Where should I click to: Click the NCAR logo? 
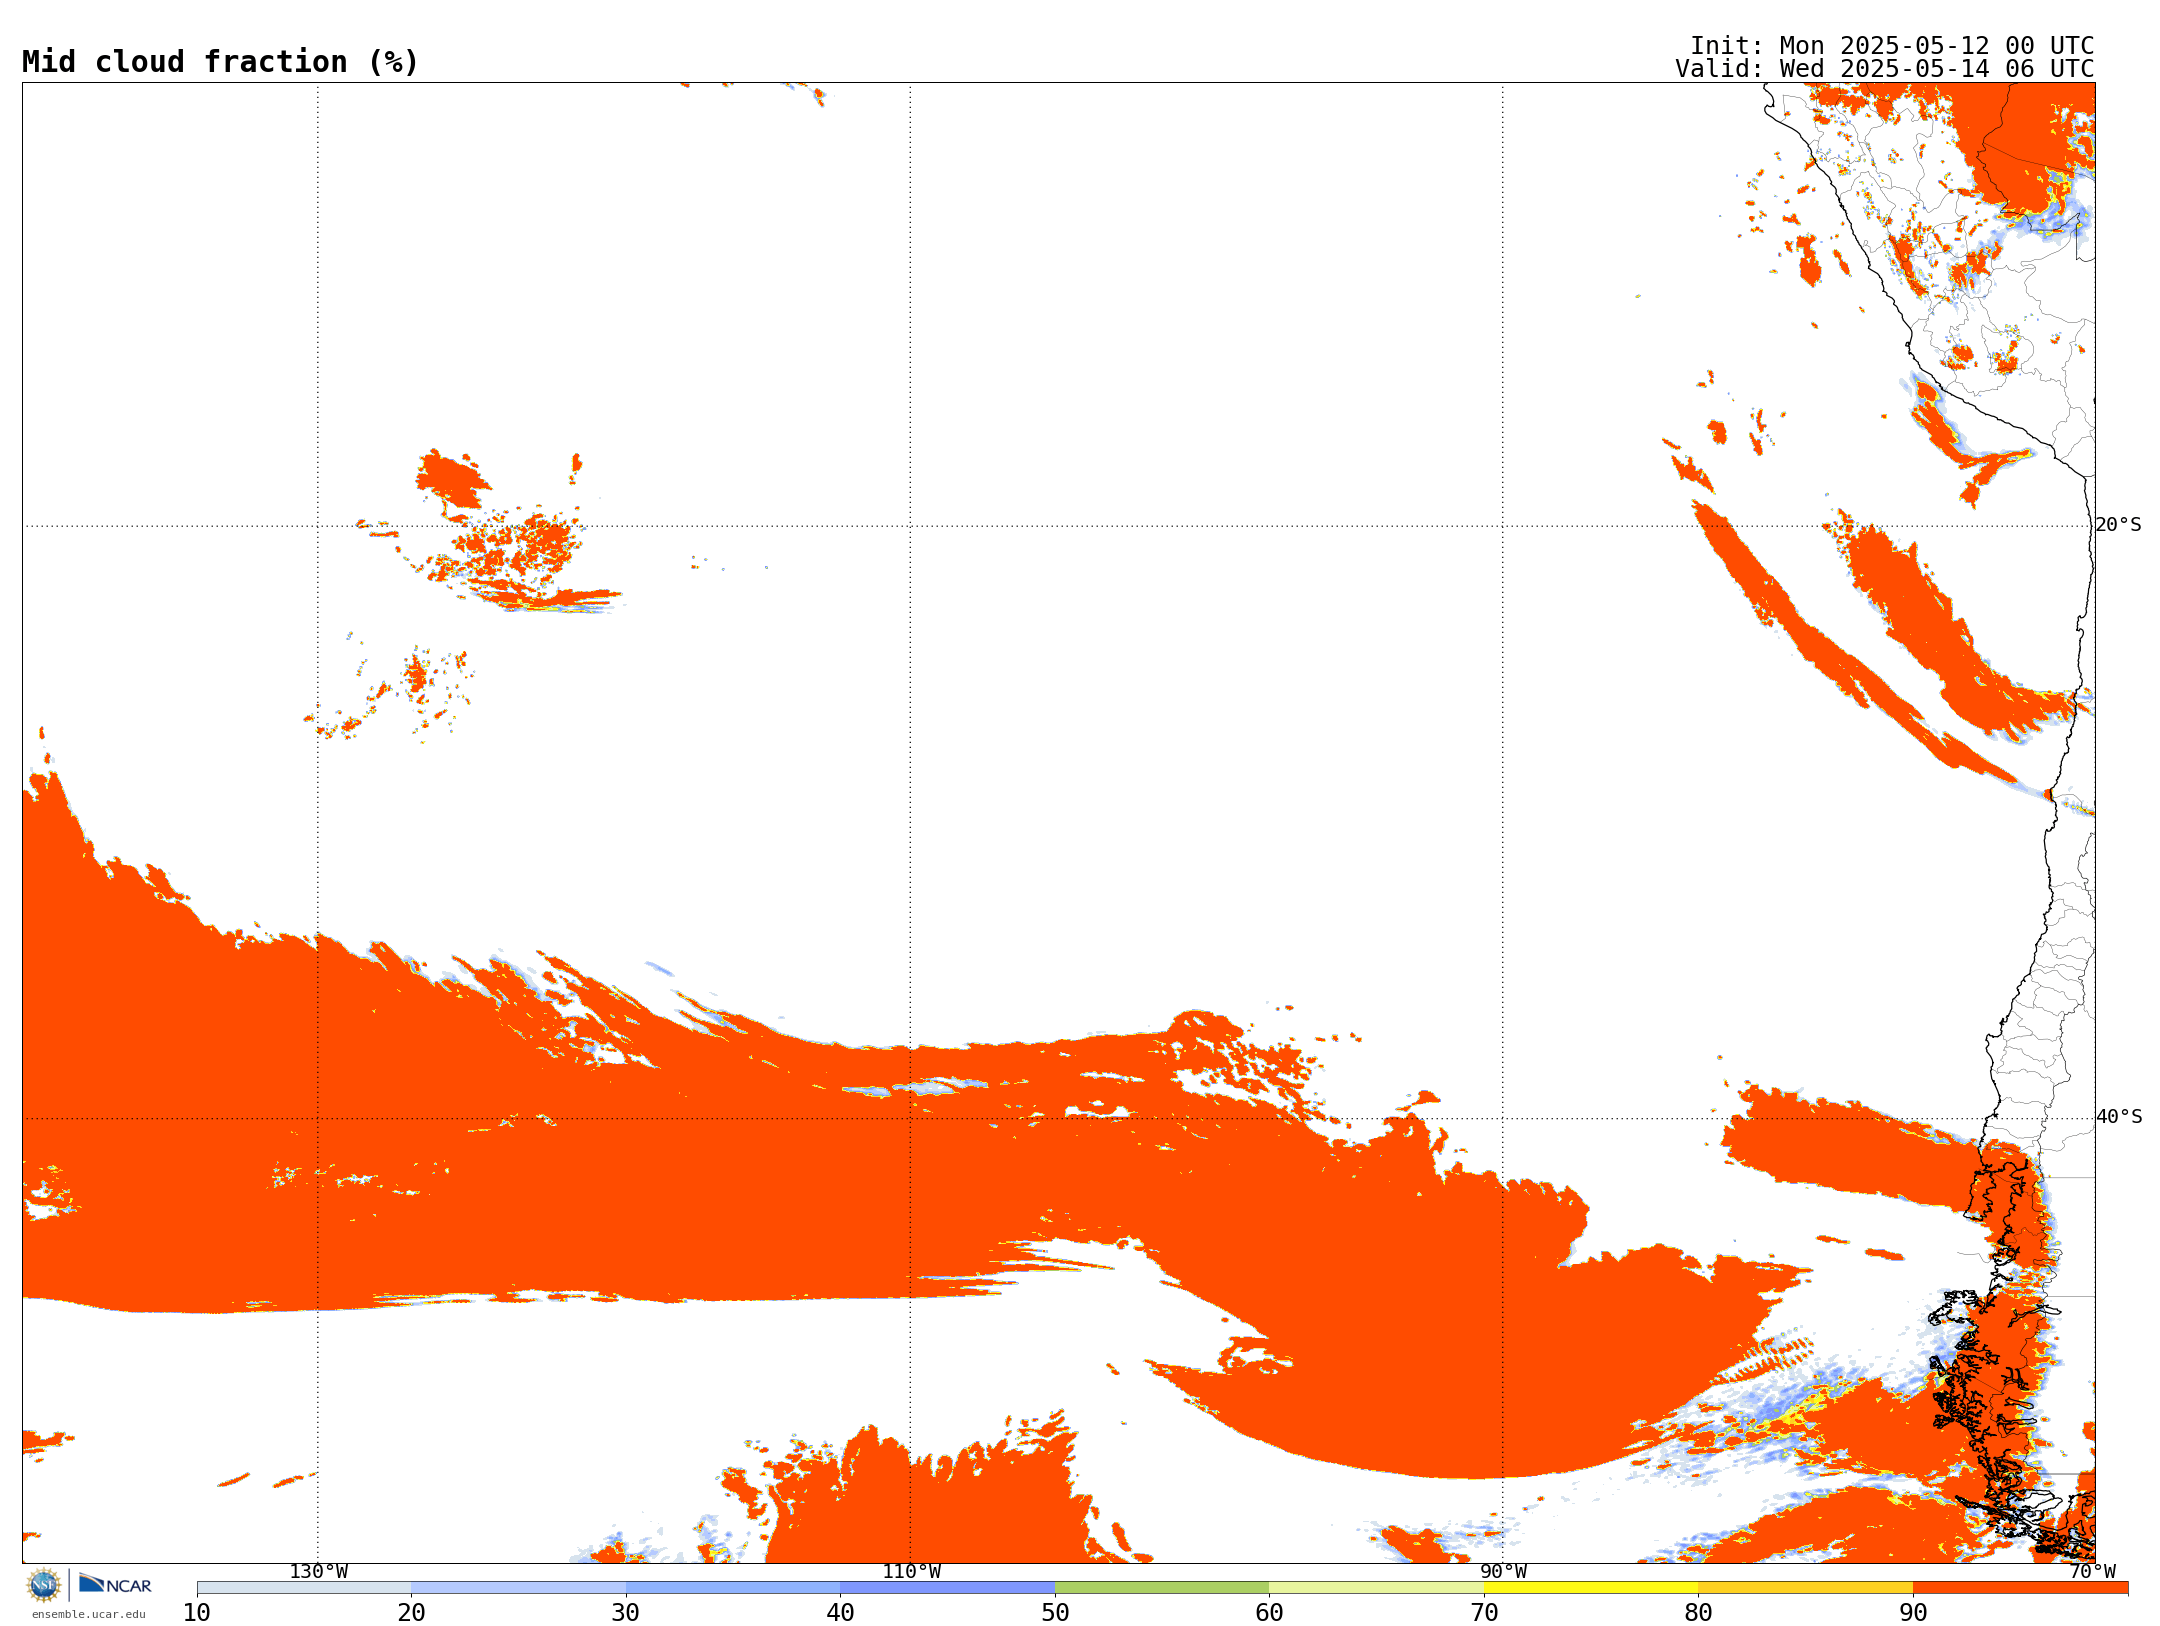point(115,1584)
